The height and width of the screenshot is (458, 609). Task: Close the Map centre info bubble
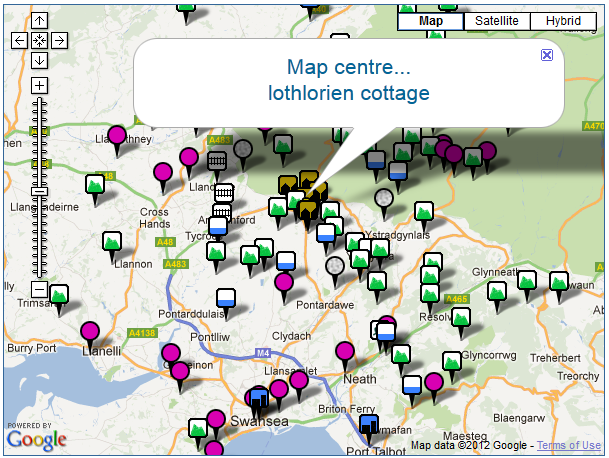[x=546, y=55]
